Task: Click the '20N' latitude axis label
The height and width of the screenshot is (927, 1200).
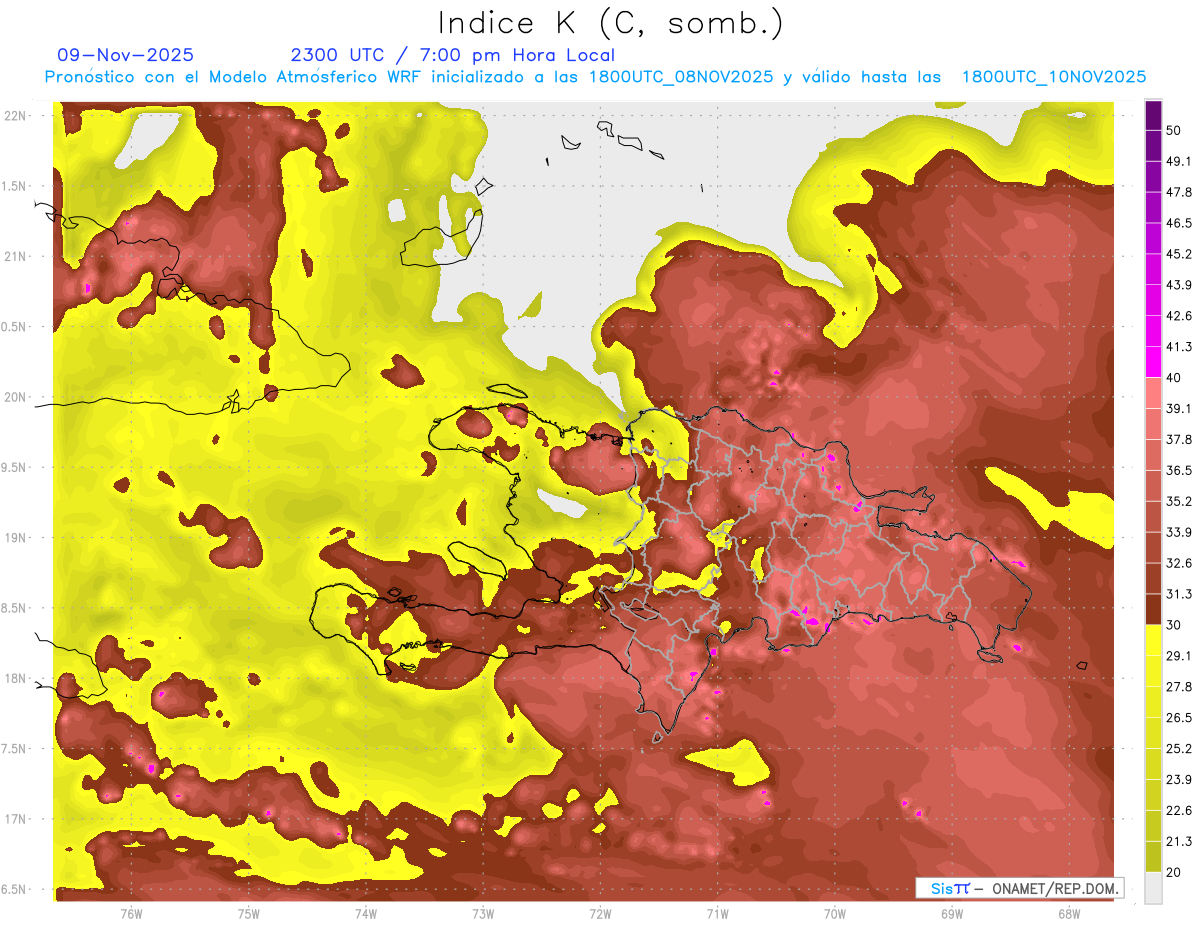Action: pyautogui.click(x=16, y=397)
